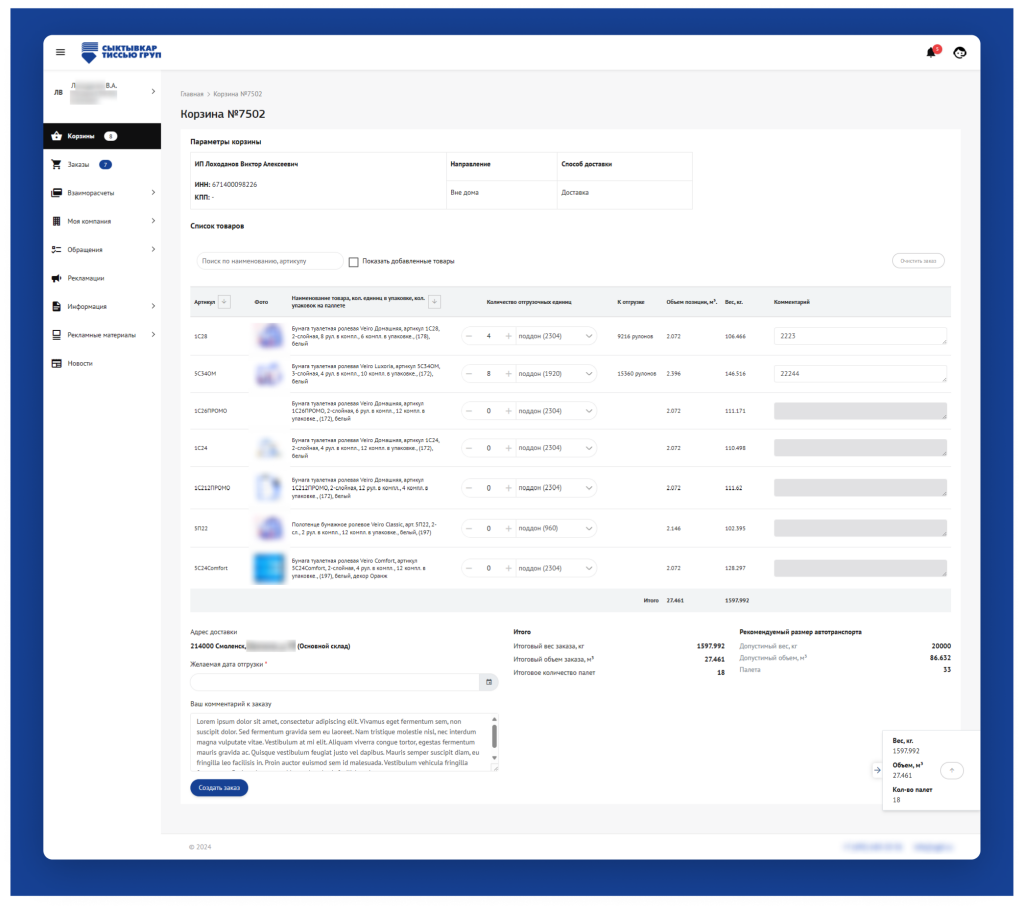1024x911 pixels.
Task: Open the shipment date calendar icon
Action: [x=488, y=682]
